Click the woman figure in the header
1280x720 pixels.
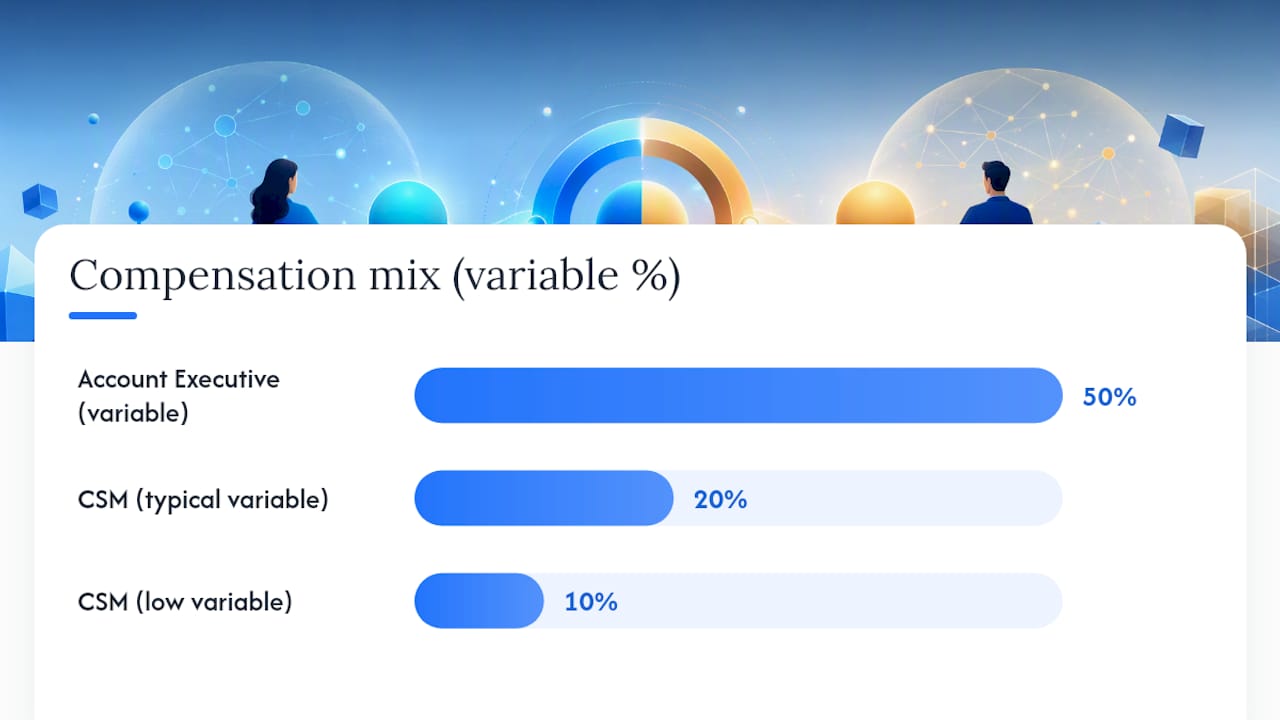[x=282, y=192]
